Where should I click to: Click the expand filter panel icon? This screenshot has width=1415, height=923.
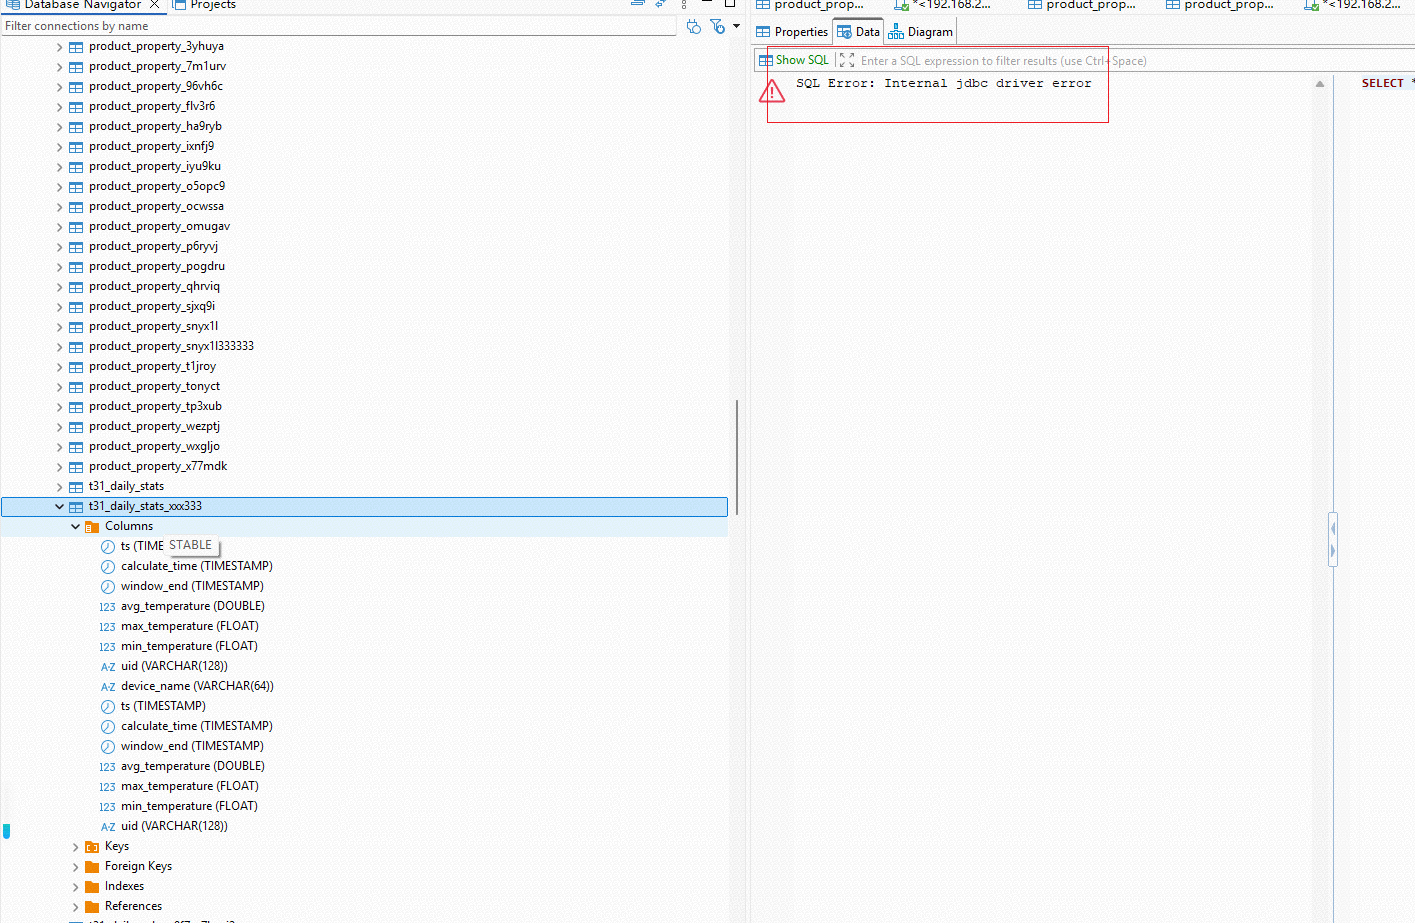point(847,61)
